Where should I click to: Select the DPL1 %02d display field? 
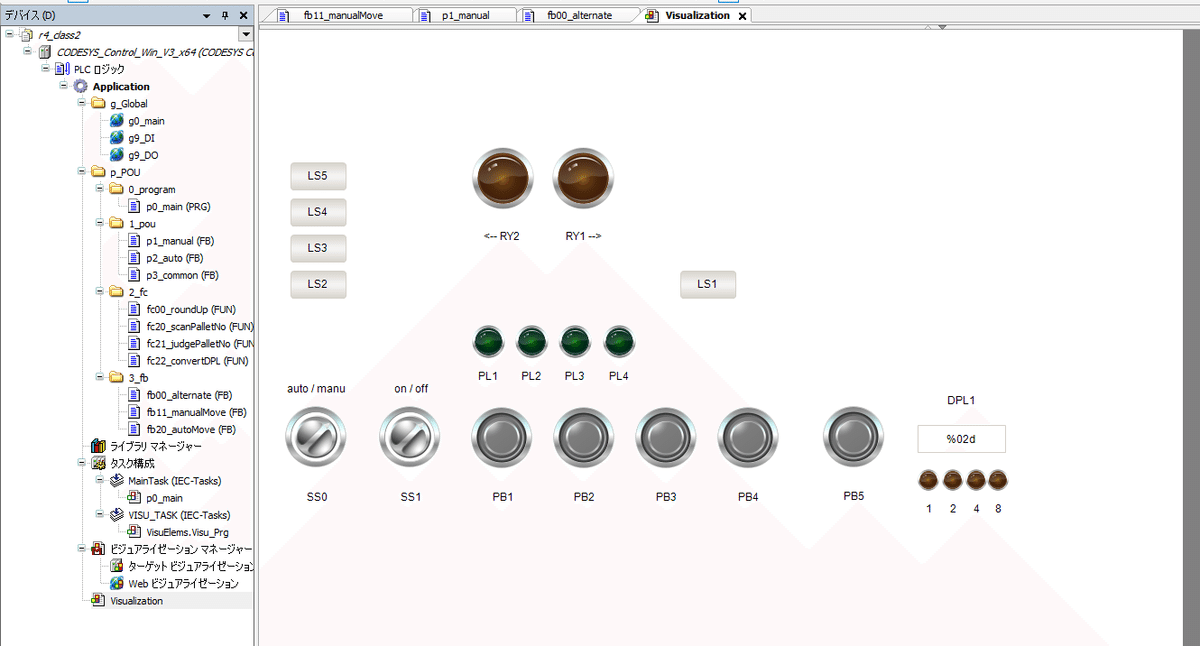click(962, 439)
